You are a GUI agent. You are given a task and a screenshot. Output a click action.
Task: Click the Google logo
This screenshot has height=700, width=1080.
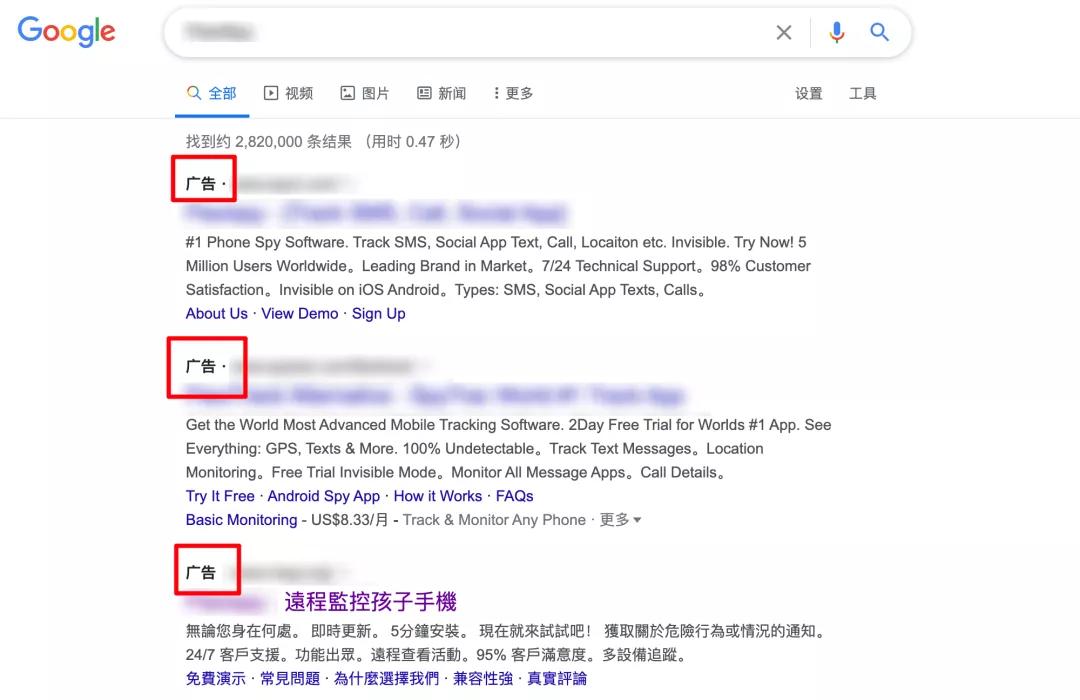(x=66, y=31)
